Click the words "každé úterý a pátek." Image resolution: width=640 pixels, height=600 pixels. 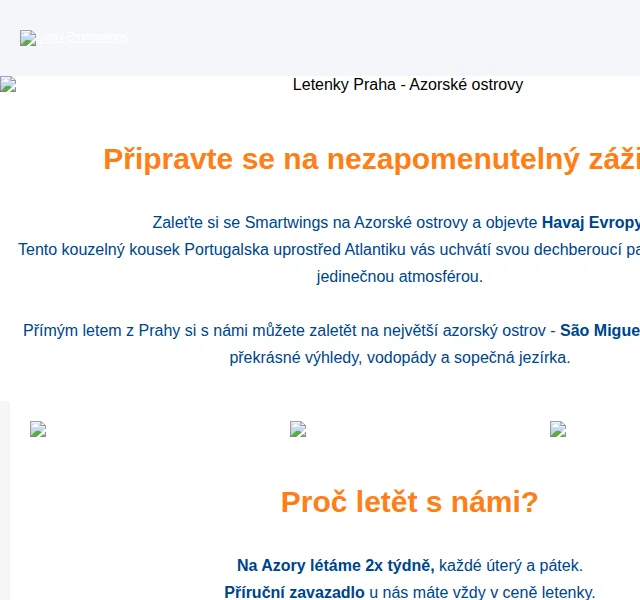point(511,566)
